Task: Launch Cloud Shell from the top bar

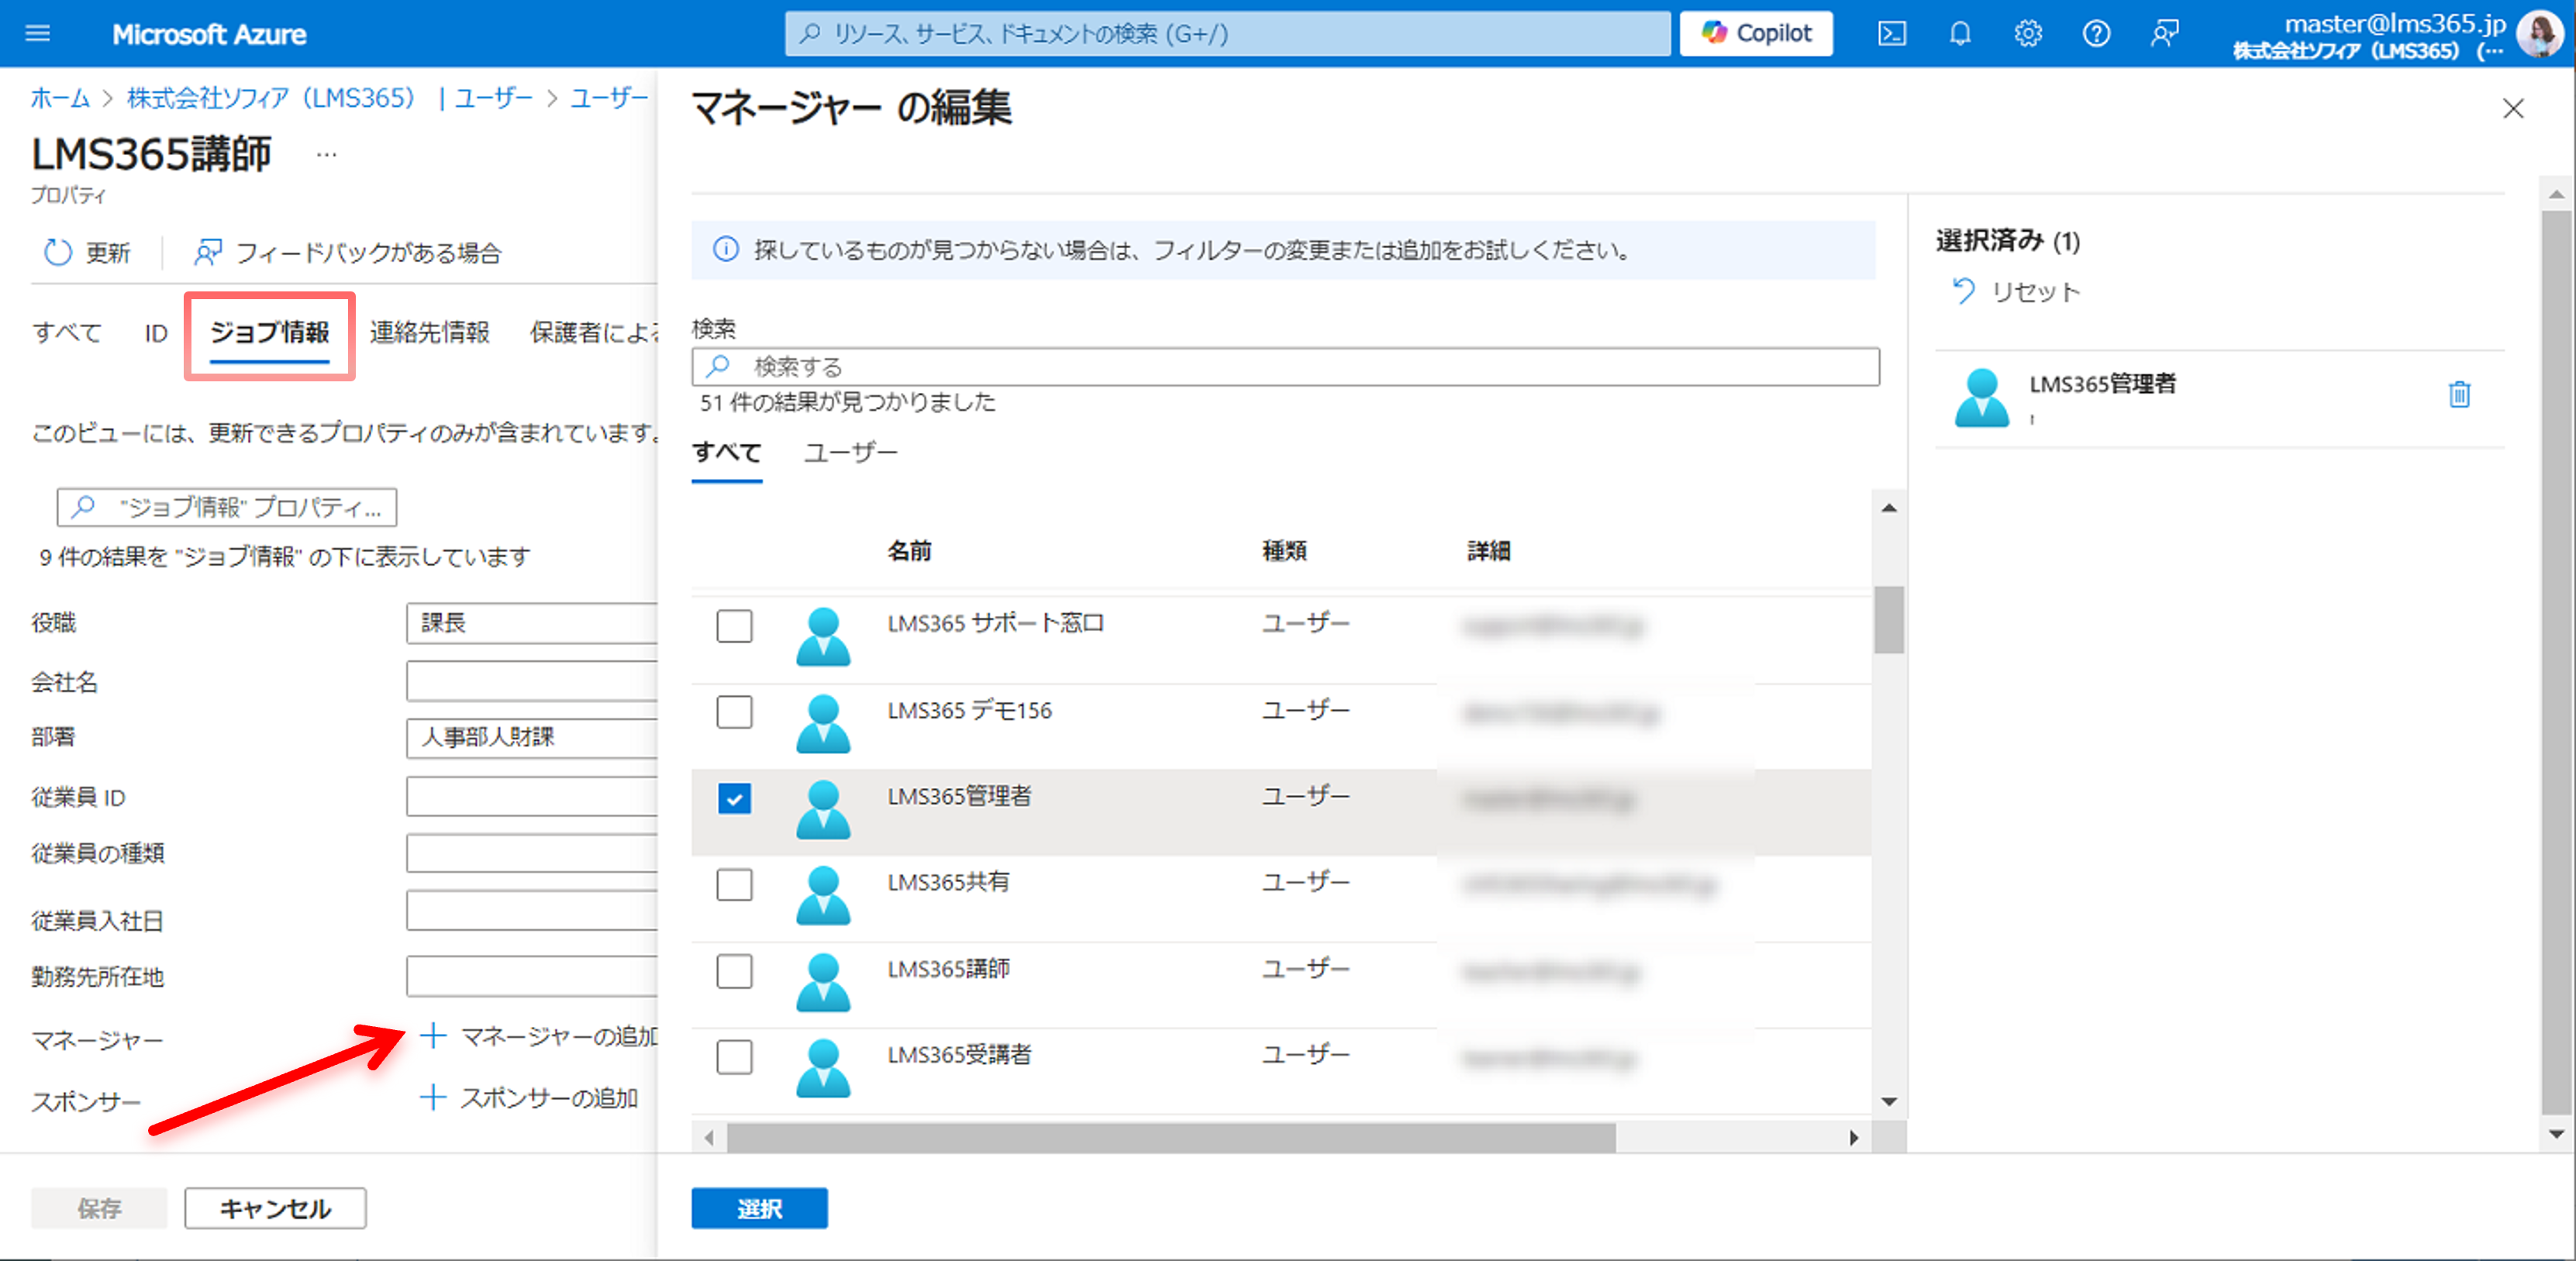Action: 1891,34
